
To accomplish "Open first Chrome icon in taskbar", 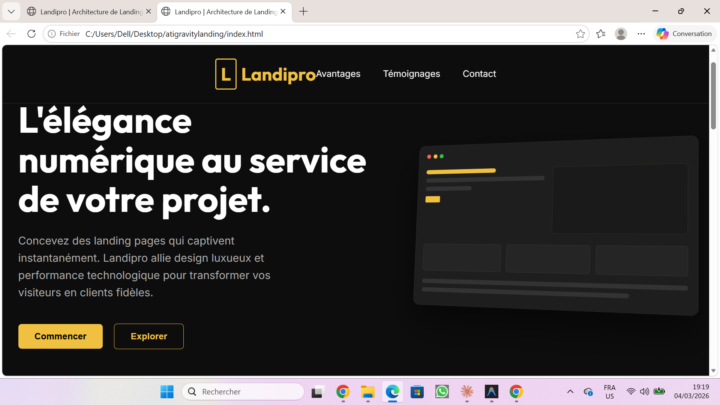I will click(x=343, y=392).
